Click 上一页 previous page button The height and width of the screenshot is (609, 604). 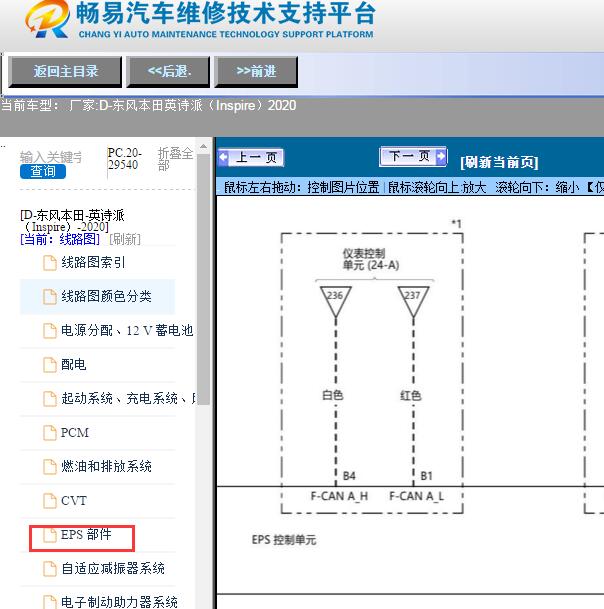(251, 157)
